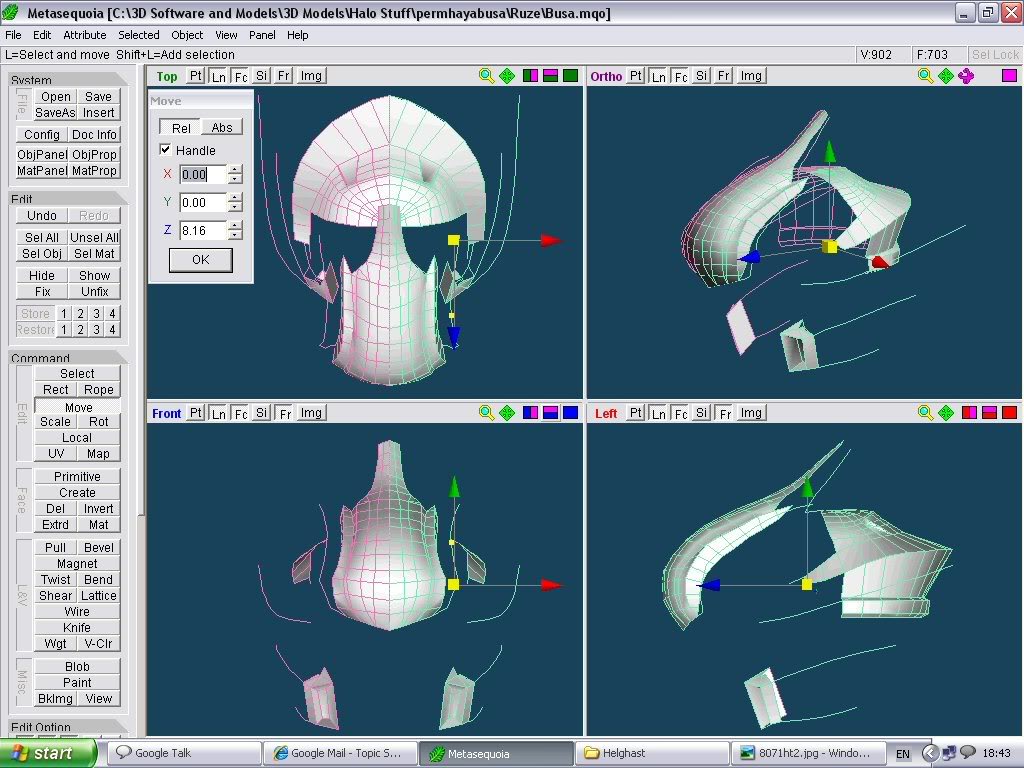Open the Attribute menu

(84, 35)
